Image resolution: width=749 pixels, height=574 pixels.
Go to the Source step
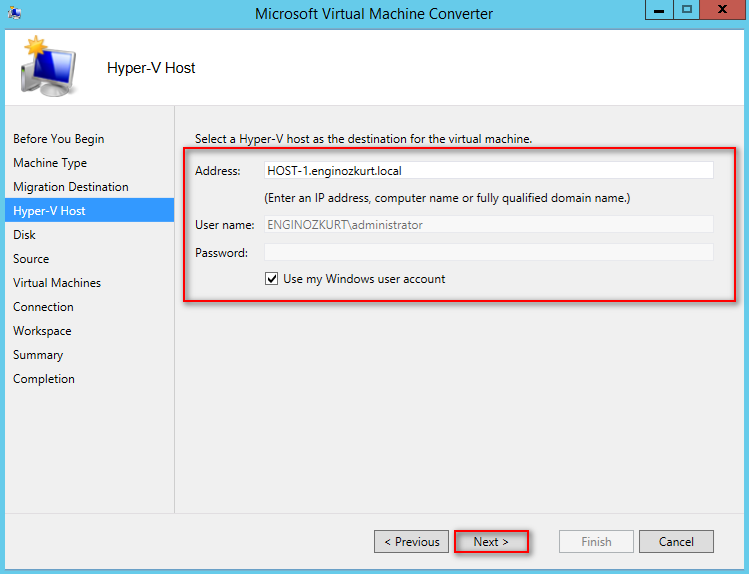tap(31, 259)
